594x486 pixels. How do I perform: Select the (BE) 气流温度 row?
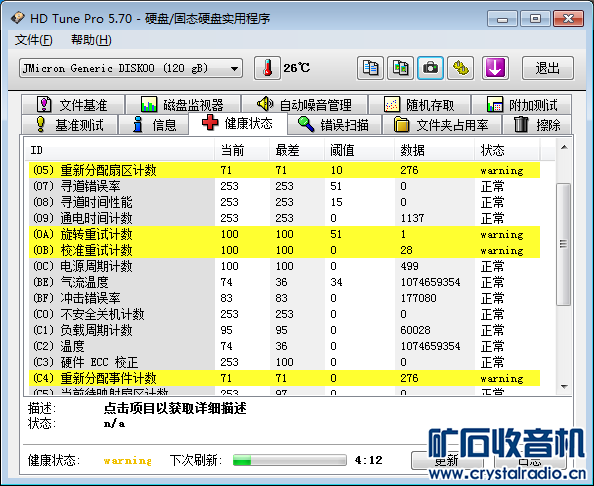coord(284,282)
